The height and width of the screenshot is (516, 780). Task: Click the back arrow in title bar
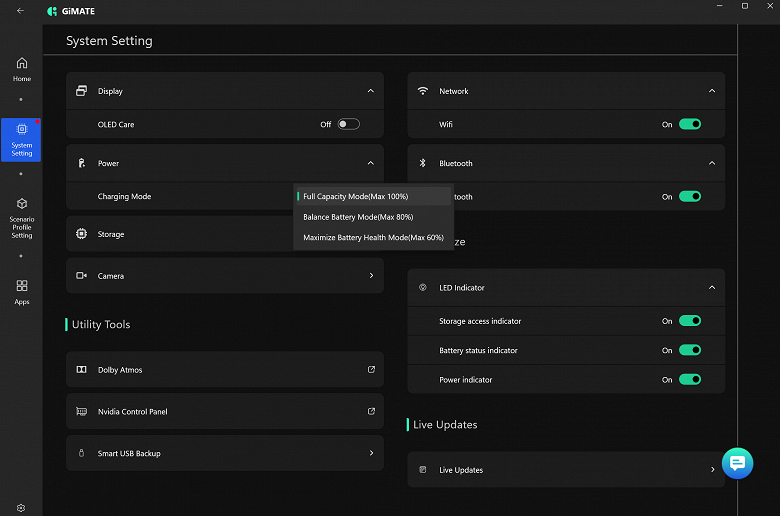point(21,10)
